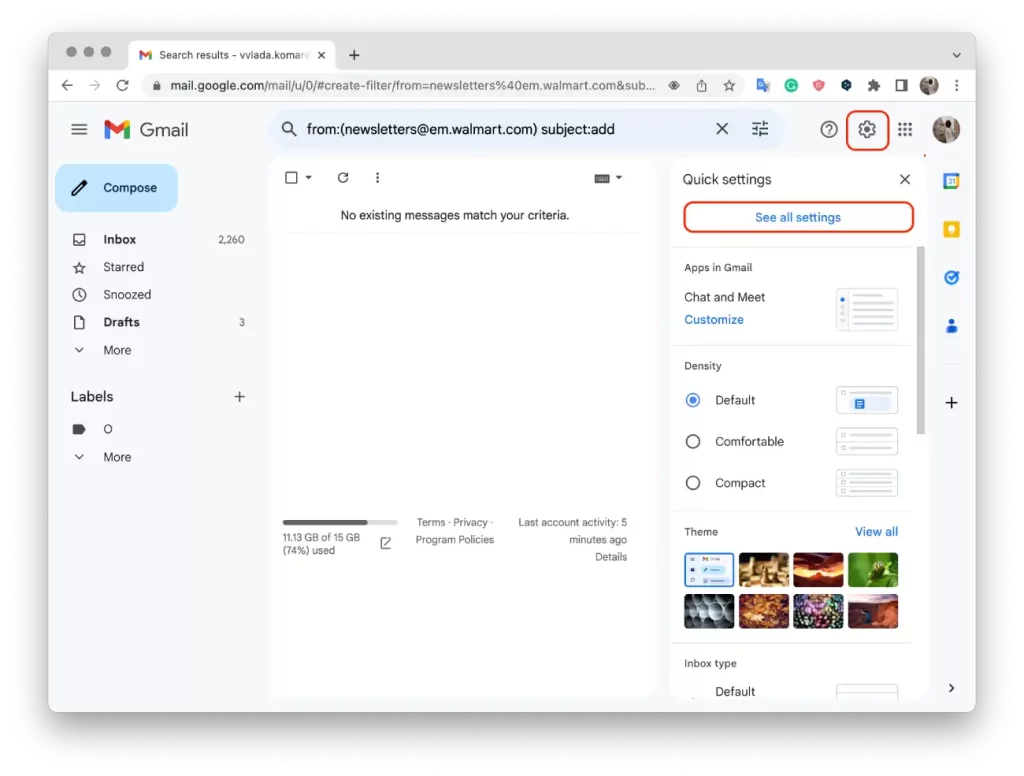Open Program Policies link
Viewport: 1024px width, 776px height.
[455, 540]
